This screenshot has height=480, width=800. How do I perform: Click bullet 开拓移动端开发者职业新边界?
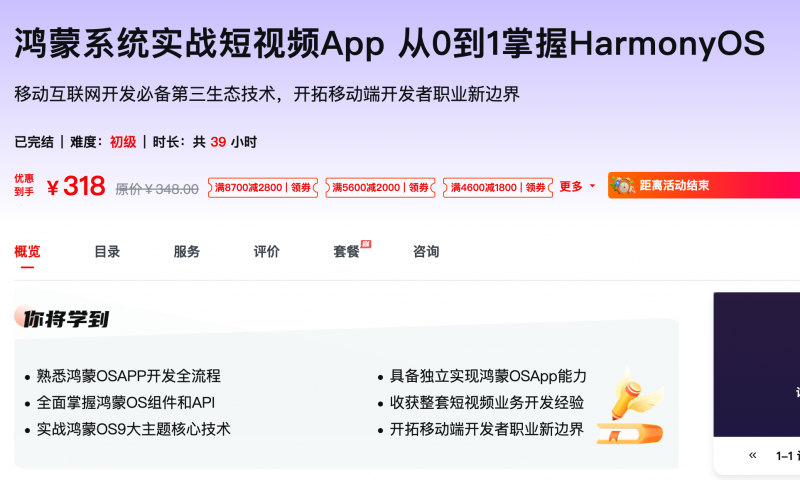[x=487, y=430]
